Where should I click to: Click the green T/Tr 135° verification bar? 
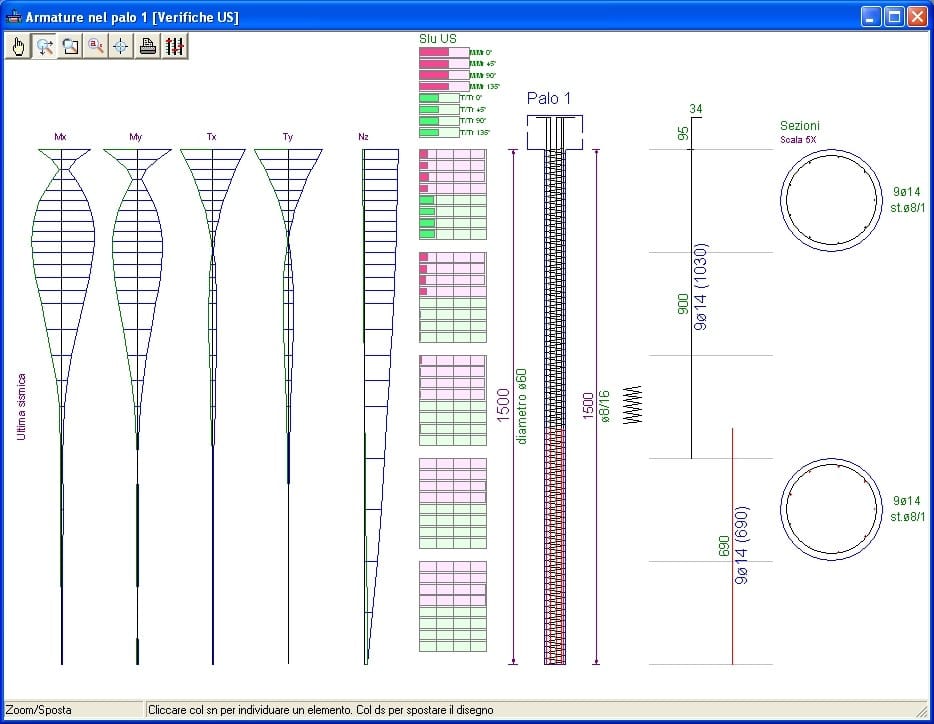click(438, 132)
